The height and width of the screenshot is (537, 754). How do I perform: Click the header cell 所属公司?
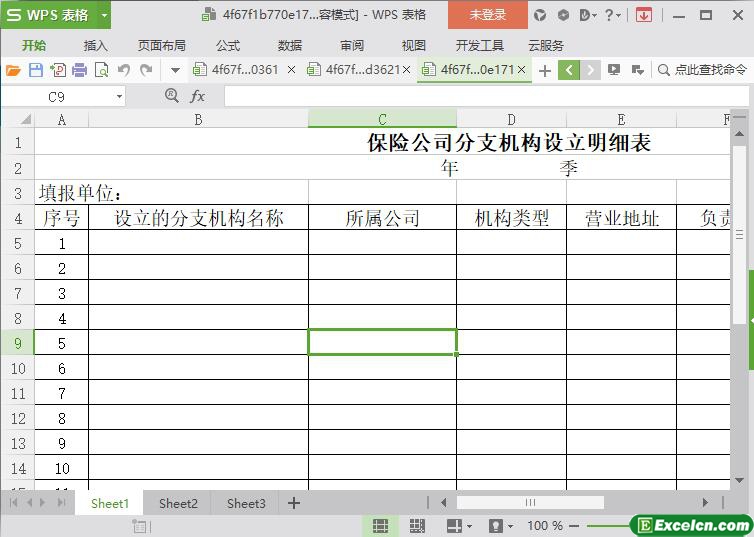382,218
